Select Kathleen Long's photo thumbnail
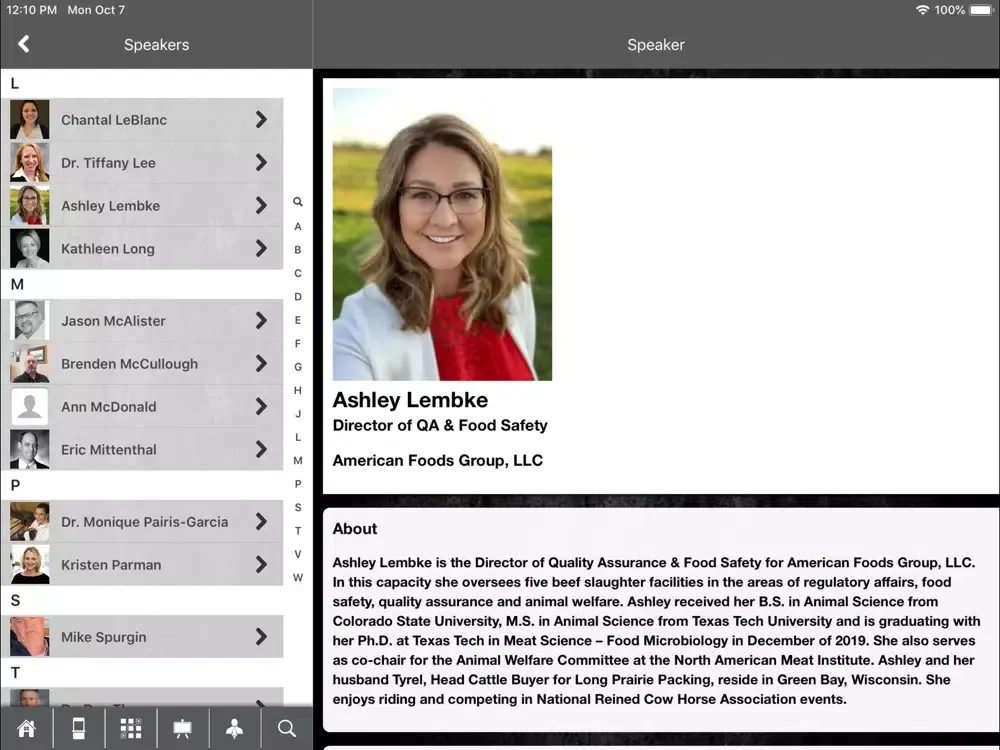This screenshot has height=750, width=1000. coord(29,248)
